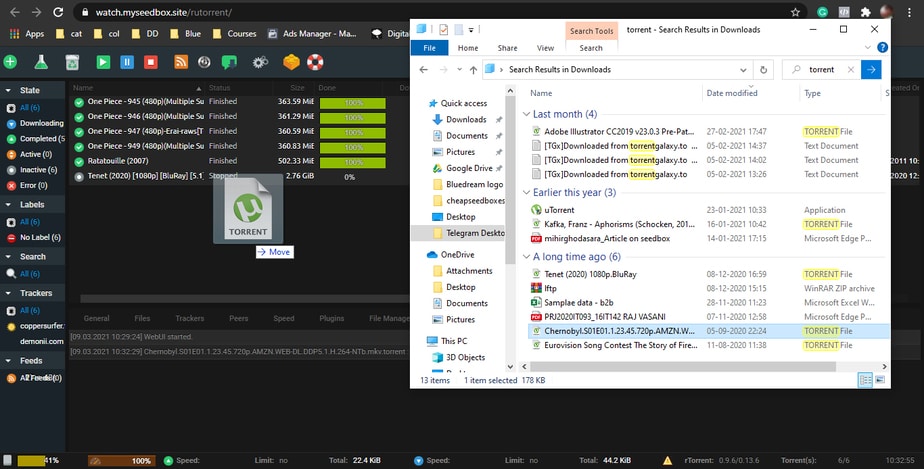The image size is (924, 469).
Task: Refresh the Explorer search results
Action: pyautogui.click(x=763, y=70)
